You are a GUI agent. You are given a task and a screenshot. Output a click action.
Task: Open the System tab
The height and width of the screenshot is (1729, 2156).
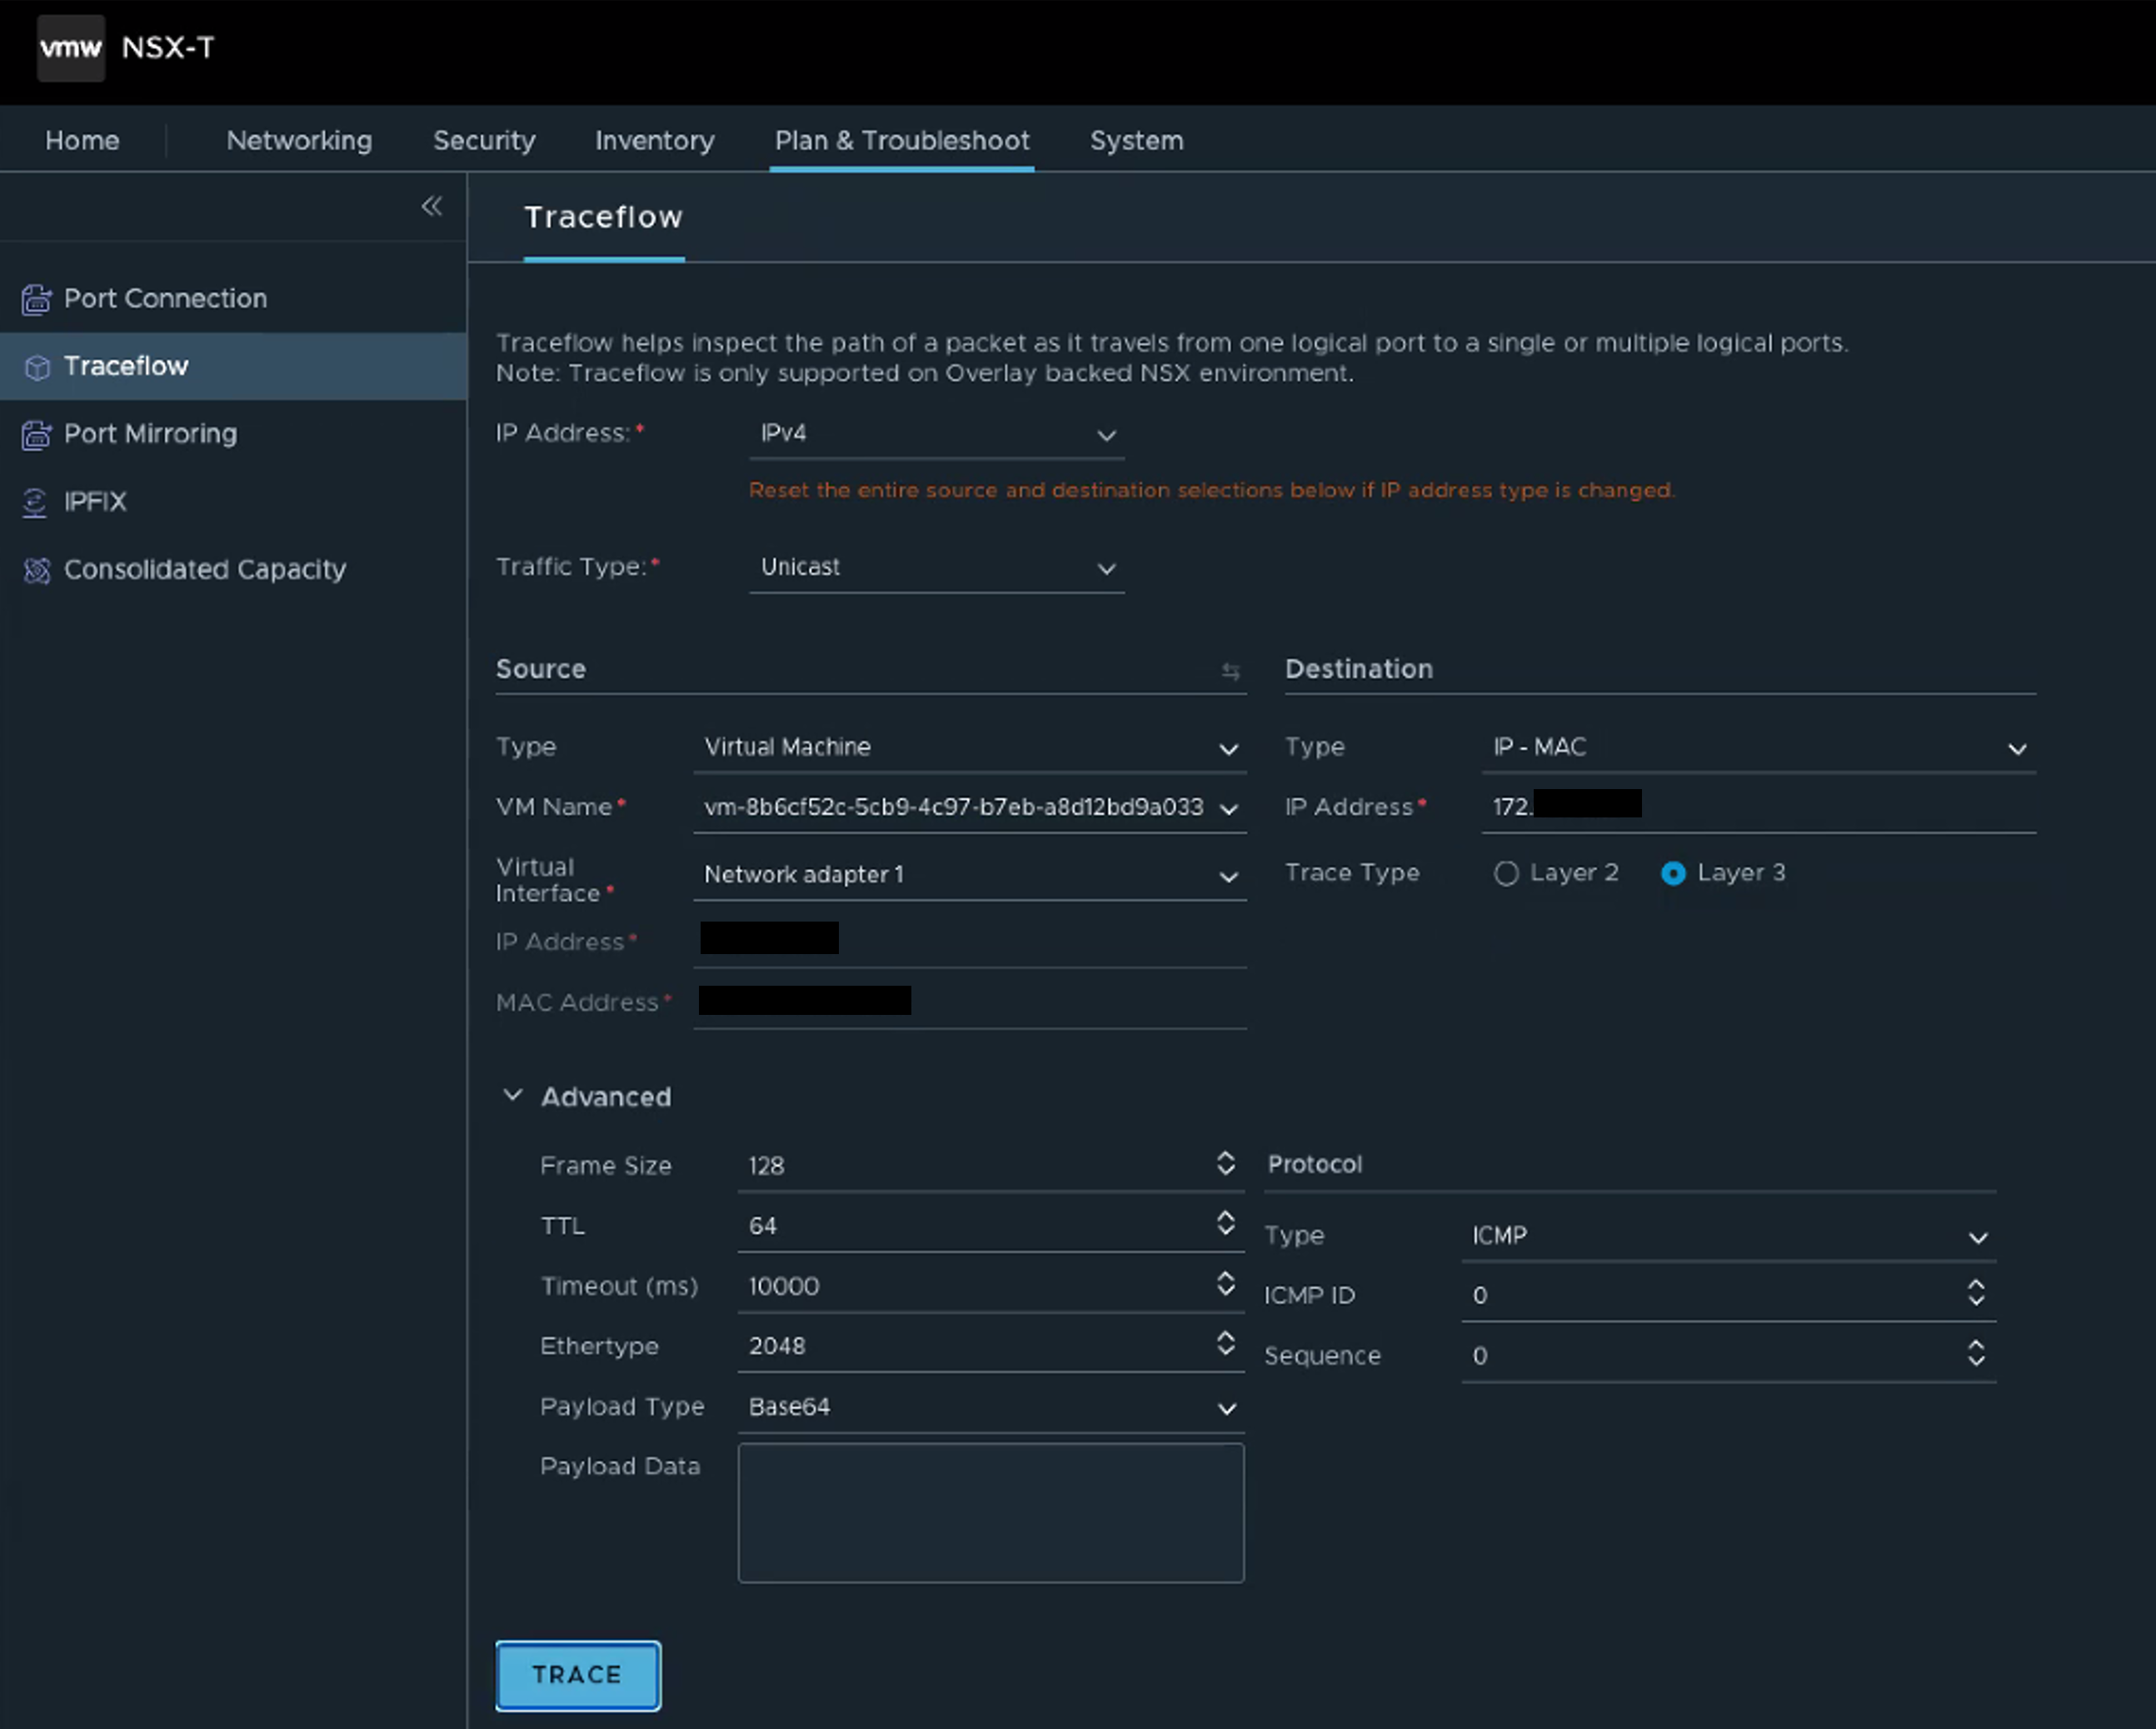pyautogui.click(x=1136, y=140)
